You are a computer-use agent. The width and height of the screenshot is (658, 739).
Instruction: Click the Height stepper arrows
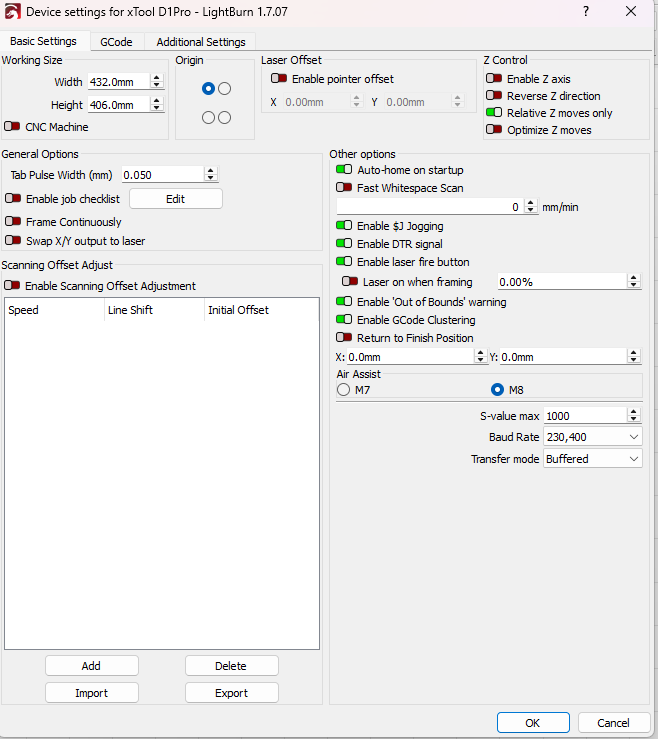[157, 104]
